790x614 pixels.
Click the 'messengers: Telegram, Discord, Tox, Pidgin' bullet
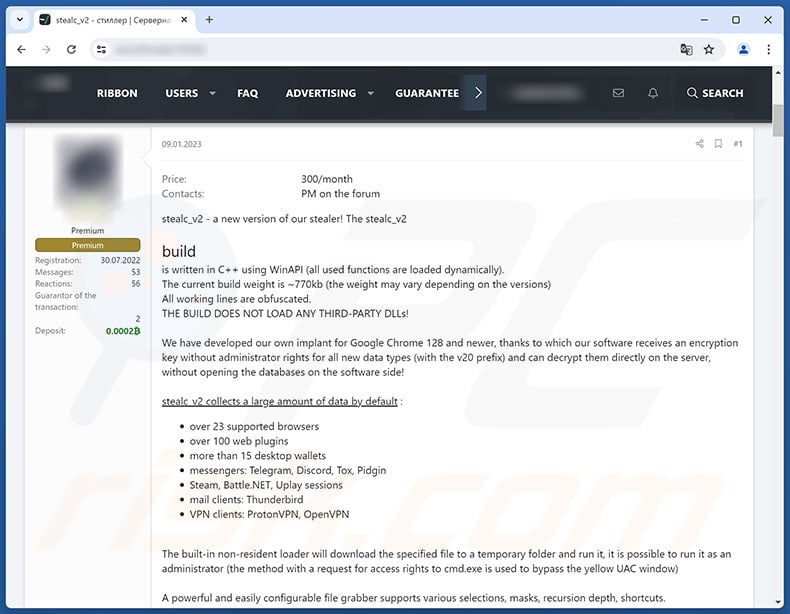click(288, 470)
